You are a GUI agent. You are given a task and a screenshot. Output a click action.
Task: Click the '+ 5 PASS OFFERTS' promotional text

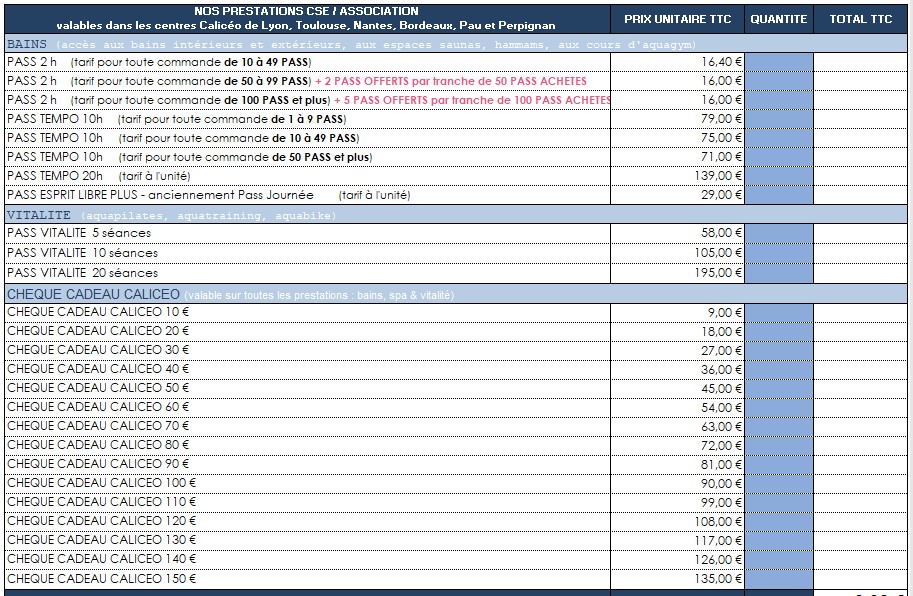tap(472, 100)
